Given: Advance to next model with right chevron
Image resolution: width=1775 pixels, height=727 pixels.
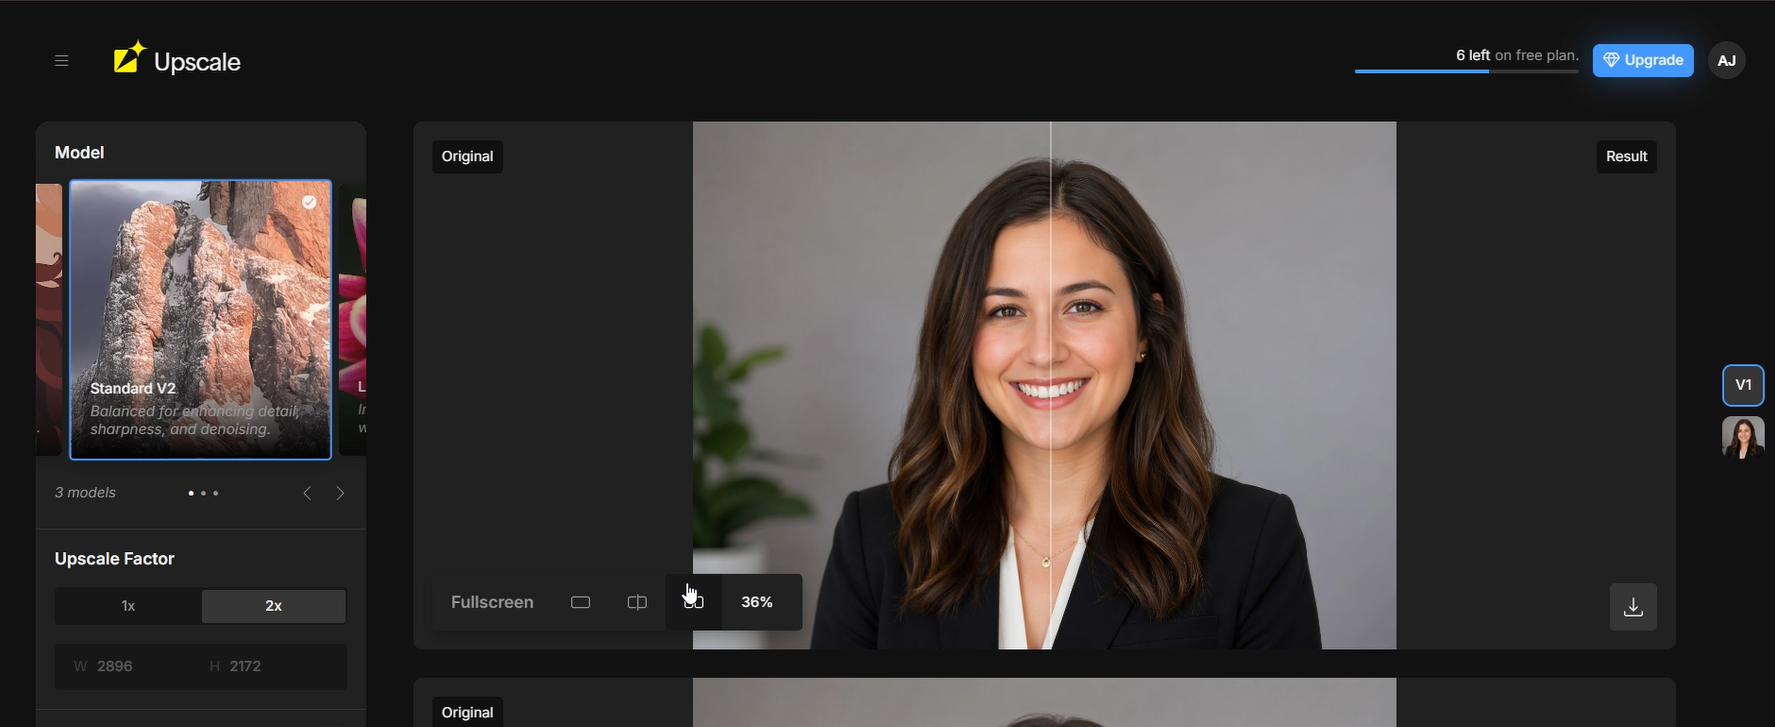Looking at the screenshot, I should (340, 493).
